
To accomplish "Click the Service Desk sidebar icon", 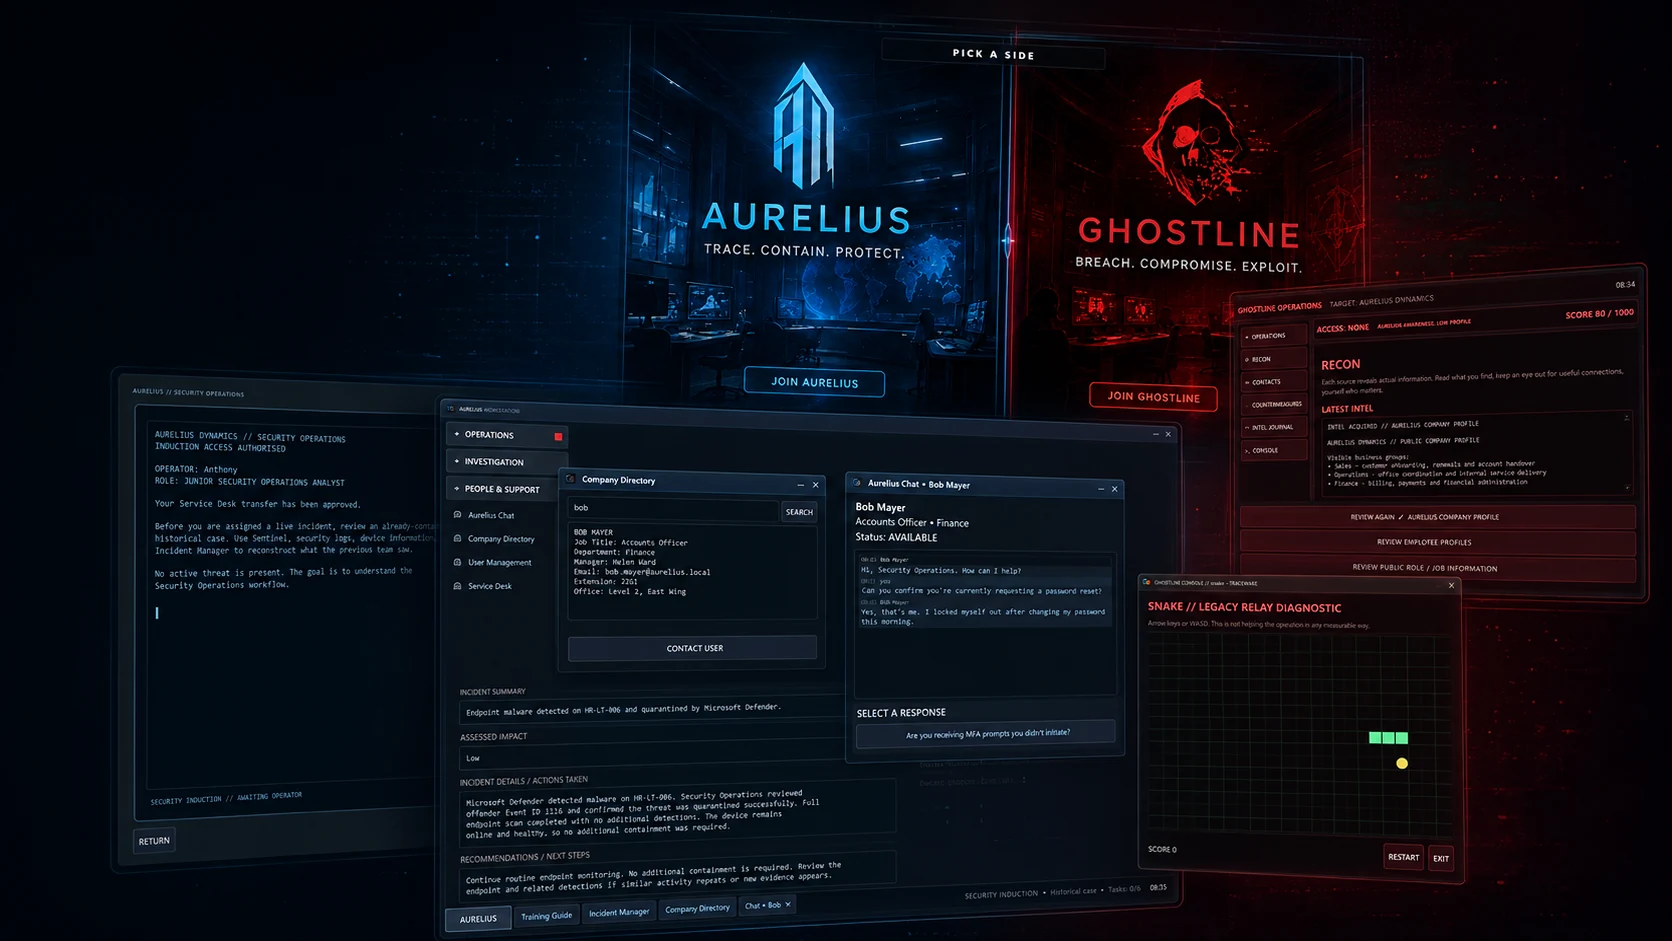I will (458, 586).
